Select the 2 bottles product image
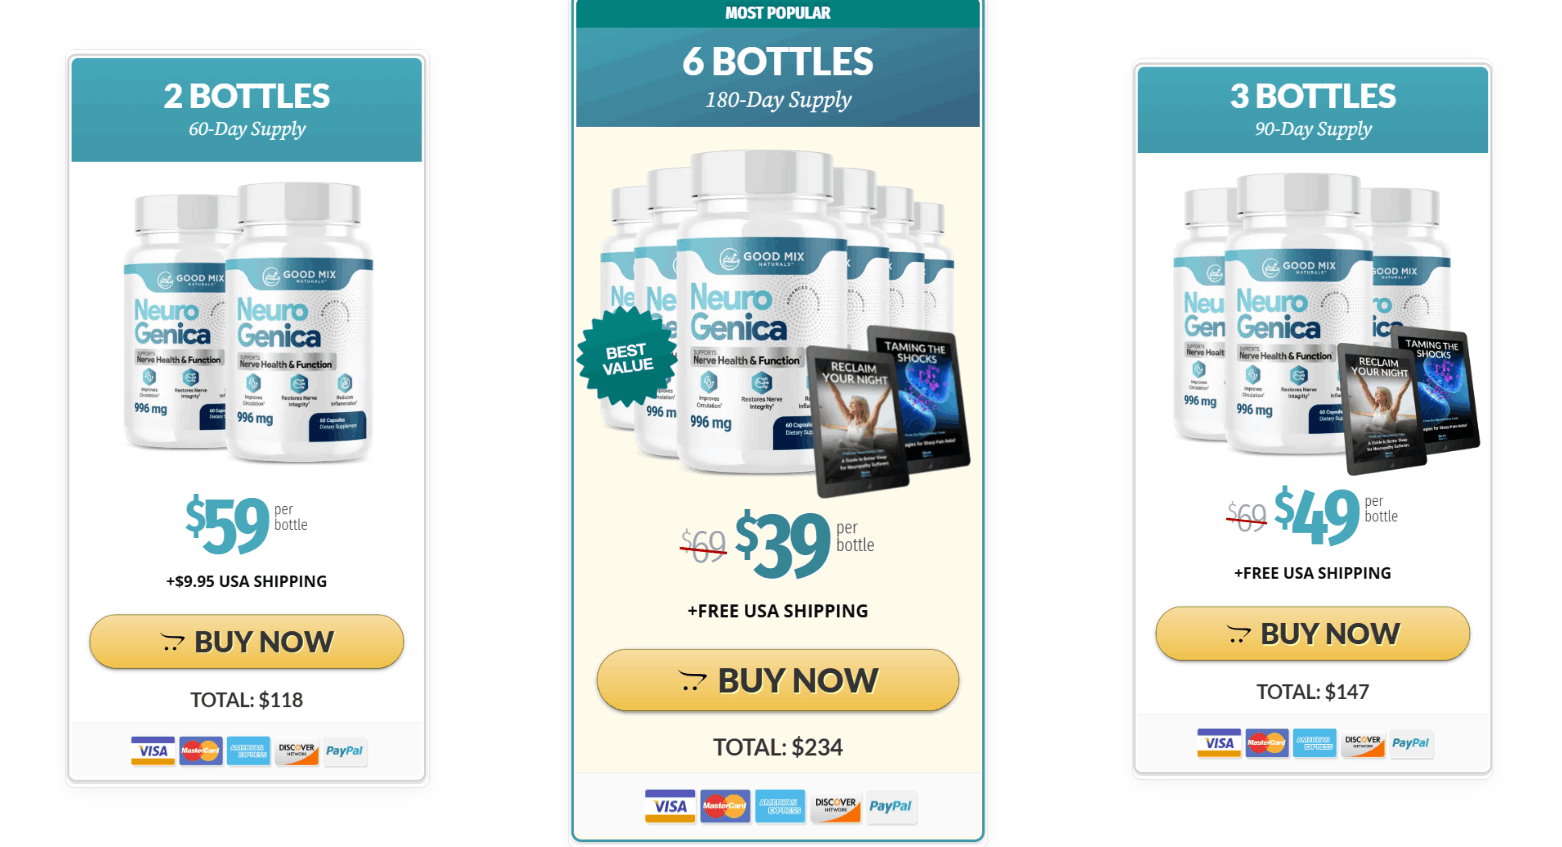Image resolution: width=1562 pixels, height=847 pixels. [x=248, y=322]
